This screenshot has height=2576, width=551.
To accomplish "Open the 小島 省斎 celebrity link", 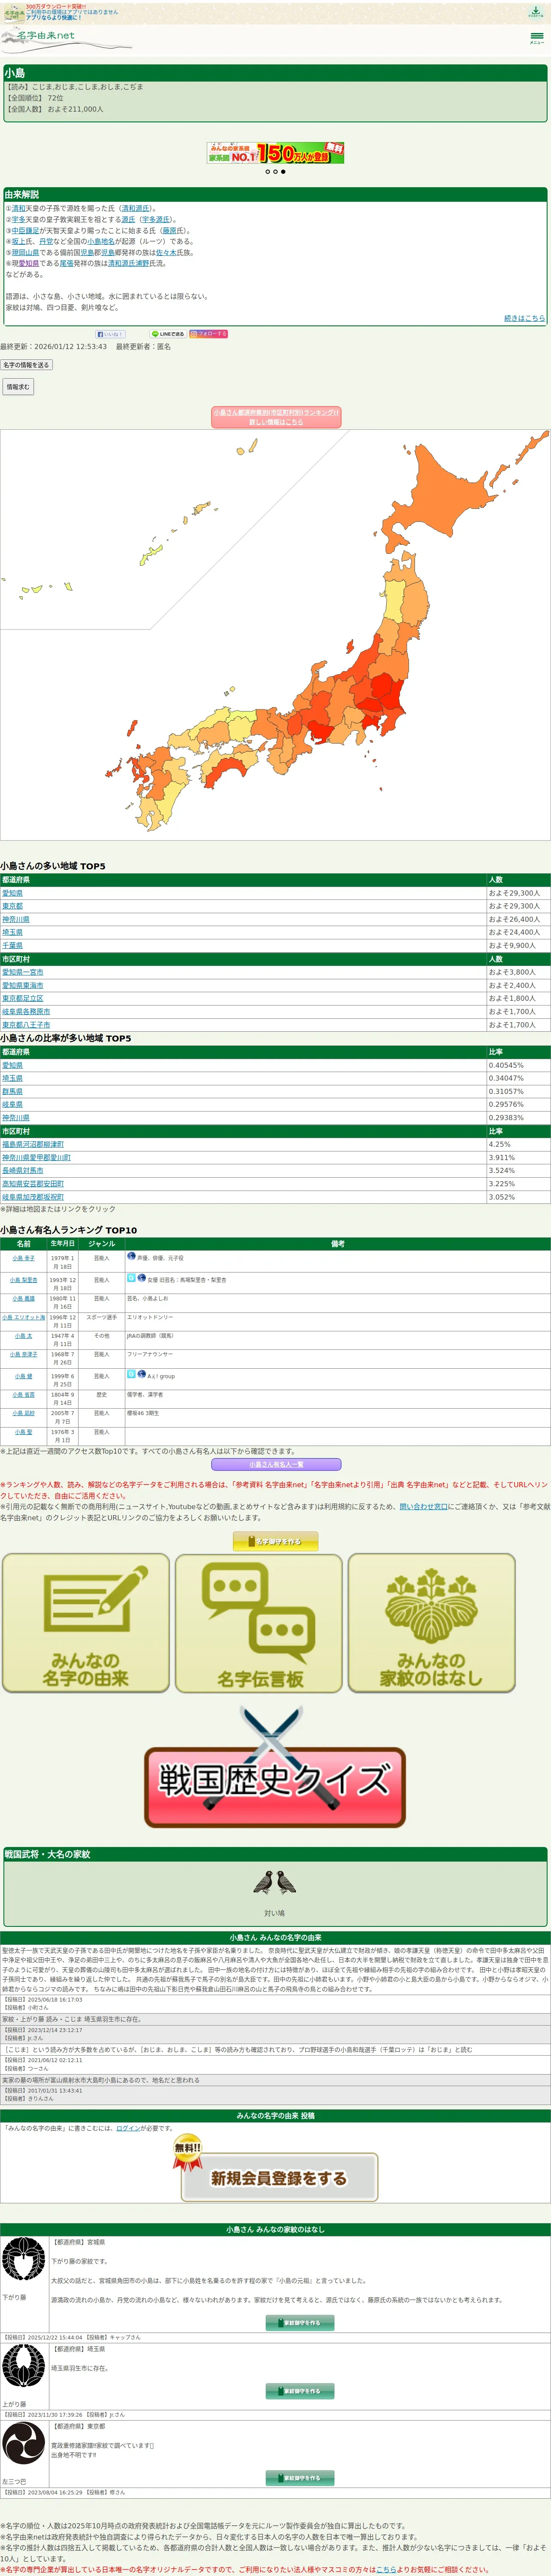I will 23,1394.
